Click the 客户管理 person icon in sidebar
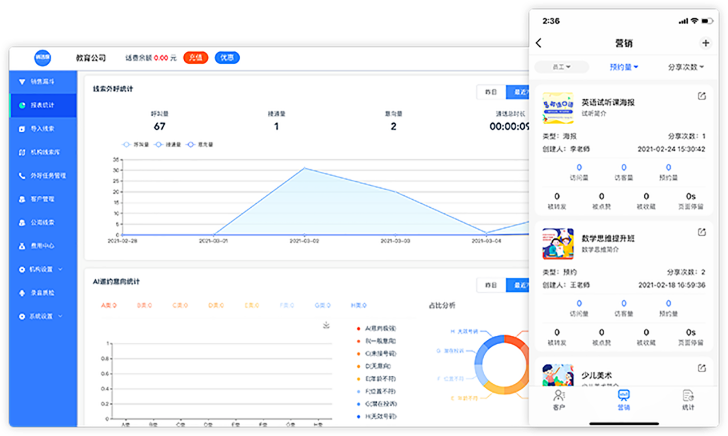Viewport: 728px width, 436px height. pyautogui.click(x=22, y=199)
